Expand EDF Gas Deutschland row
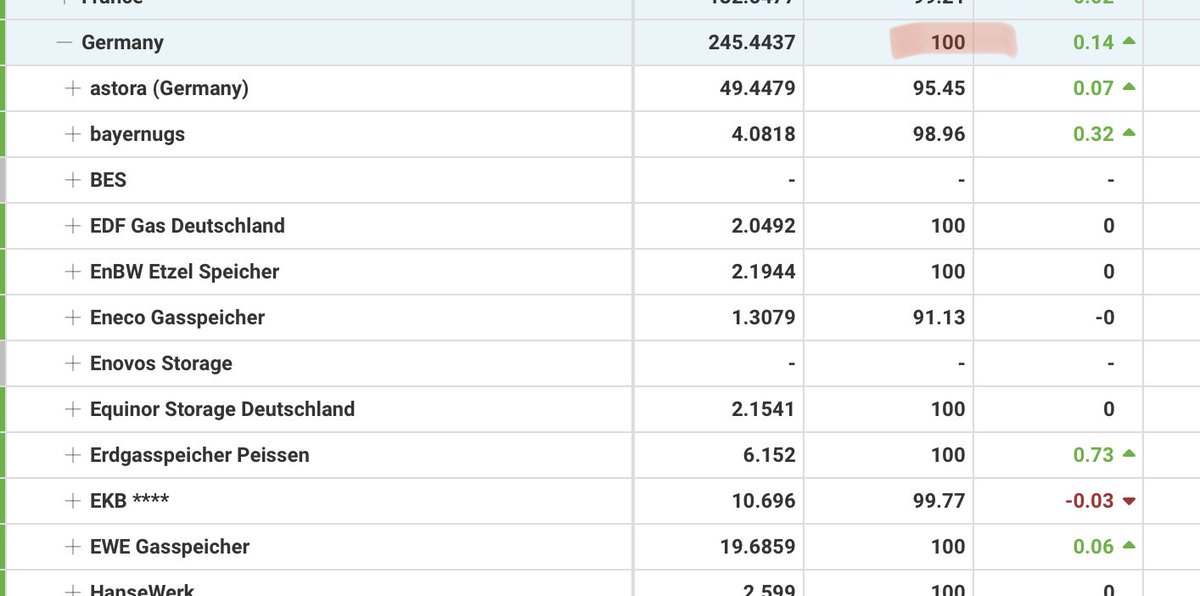 (x=72, y=226)
